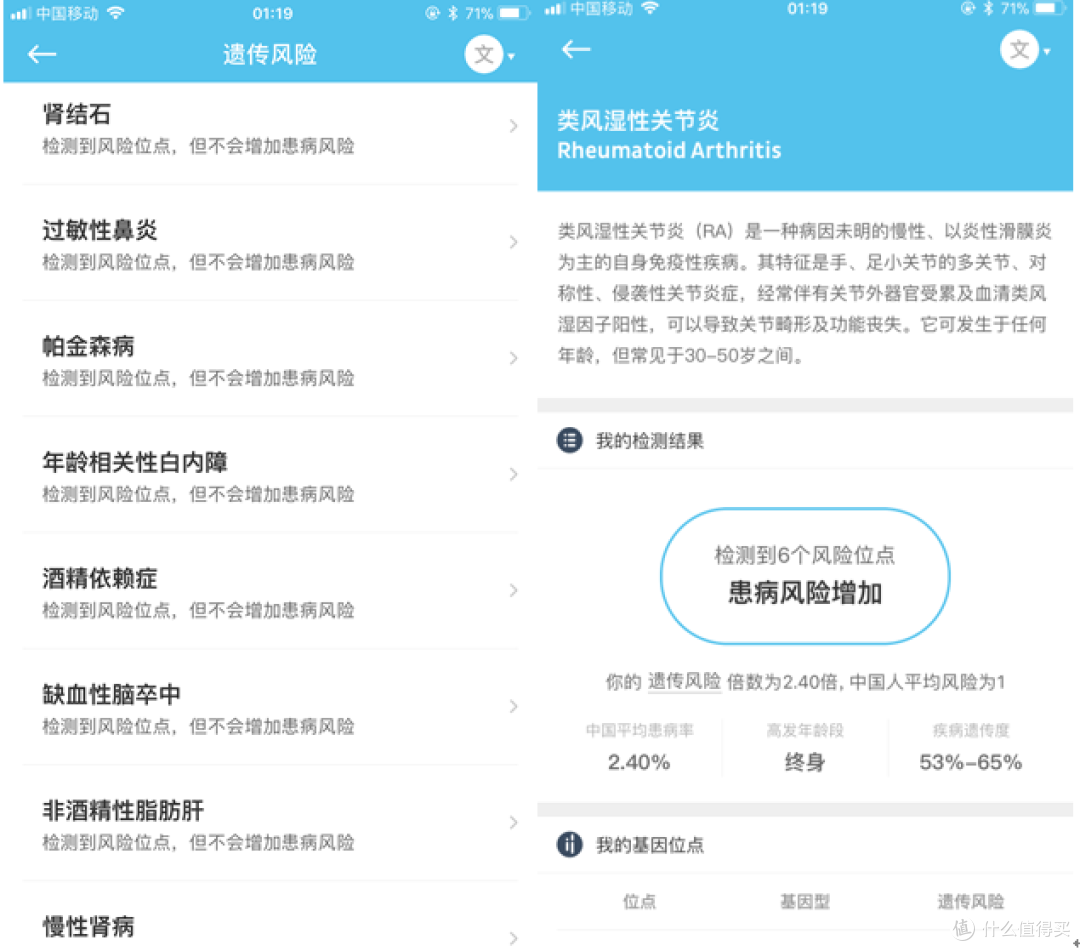The height and width of the screenshot is (951, 1080).
Task: Expand the chevron on the 过敏性鼻炎 row
Action: tap(513, 242)
